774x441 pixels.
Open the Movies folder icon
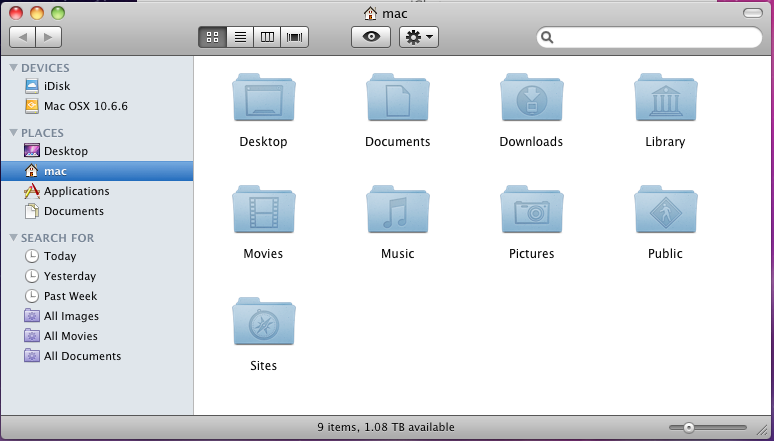(264, 210)
